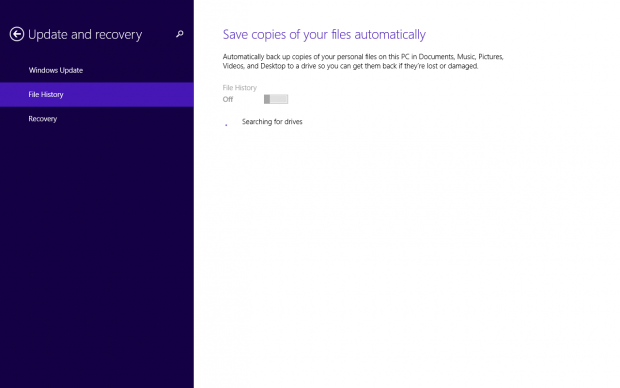Click the 'Save copies of your files automatically' heading
Viewport: 620px width, 388px height.
pyautogui.click(x=324, y=35)
